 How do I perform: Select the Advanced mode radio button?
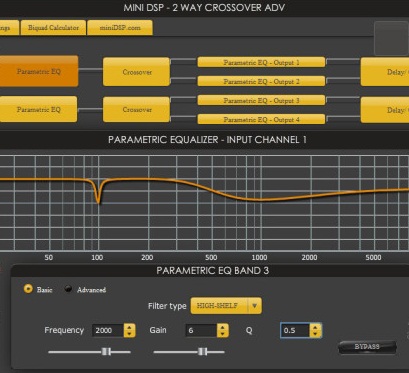click(x=68, y=289)
